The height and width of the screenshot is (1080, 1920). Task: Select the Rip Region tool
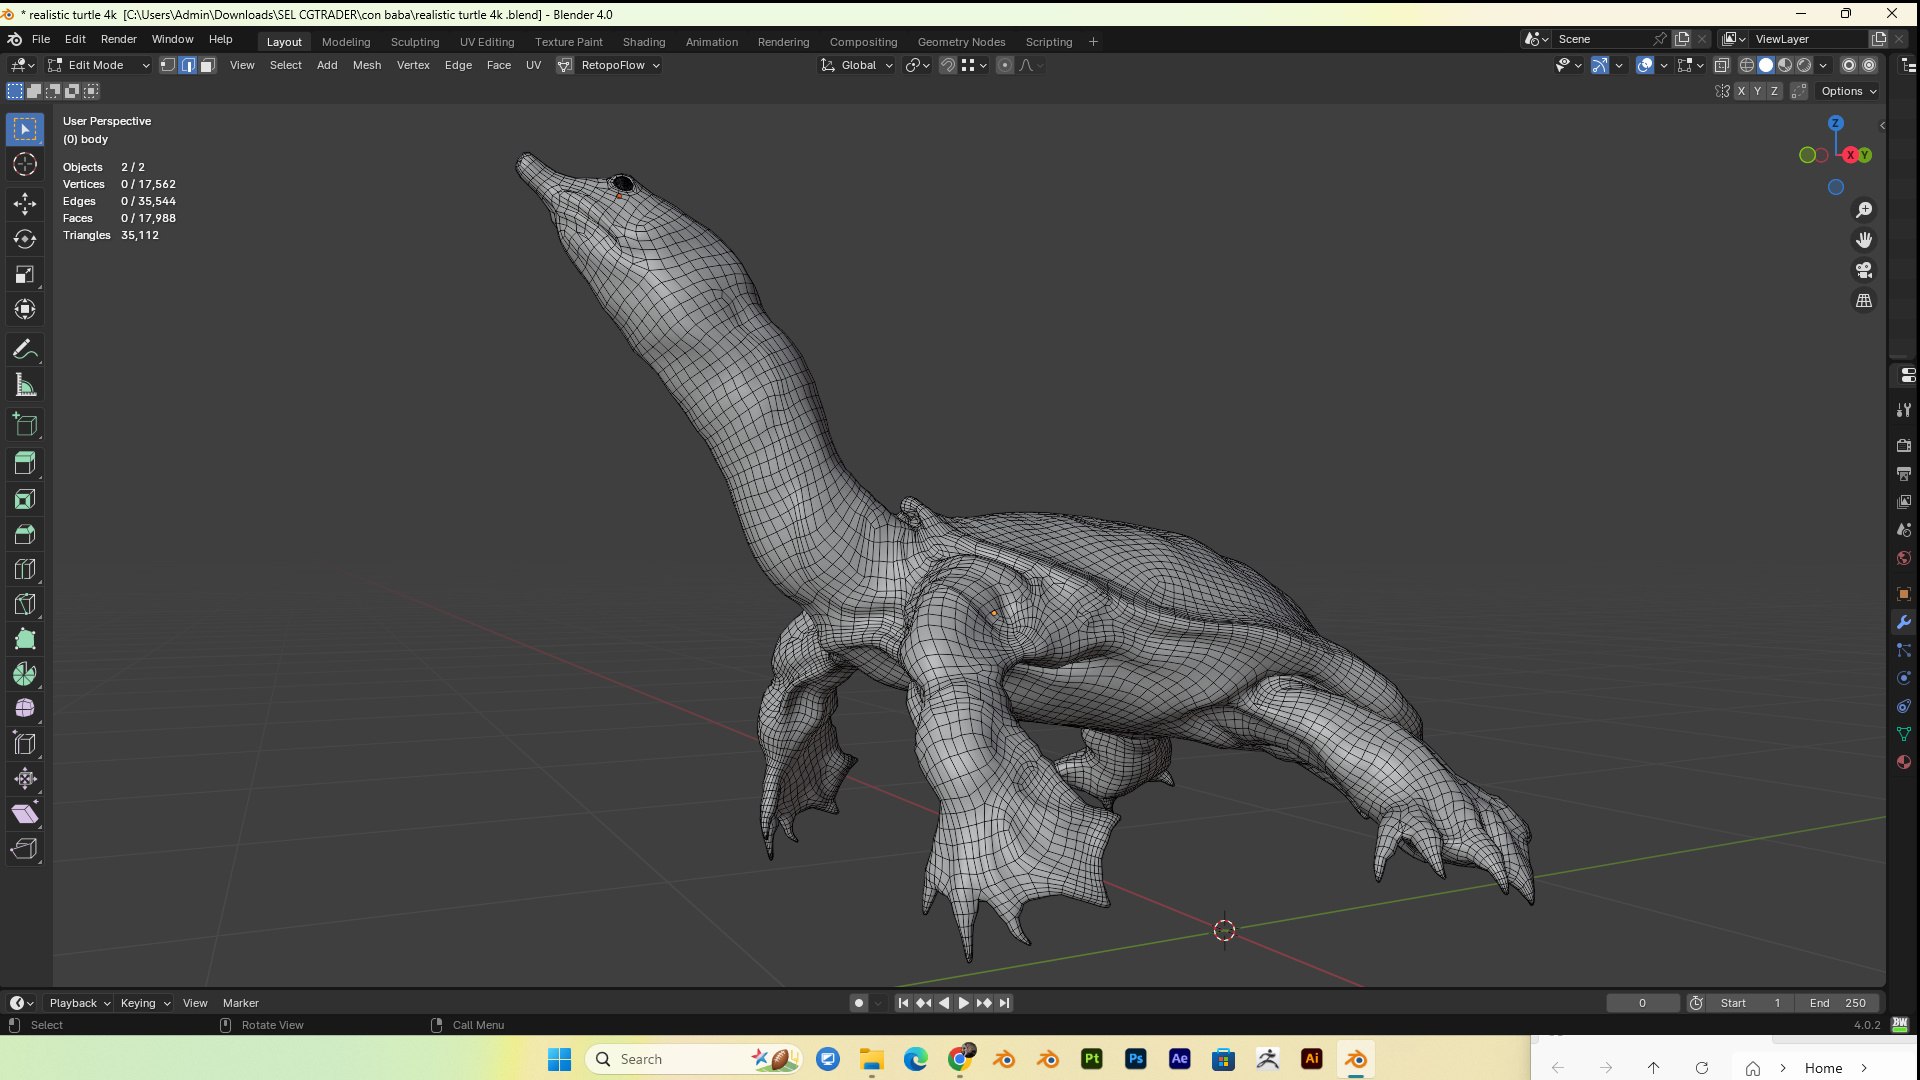pyautogui.click(x=25, y=849)
